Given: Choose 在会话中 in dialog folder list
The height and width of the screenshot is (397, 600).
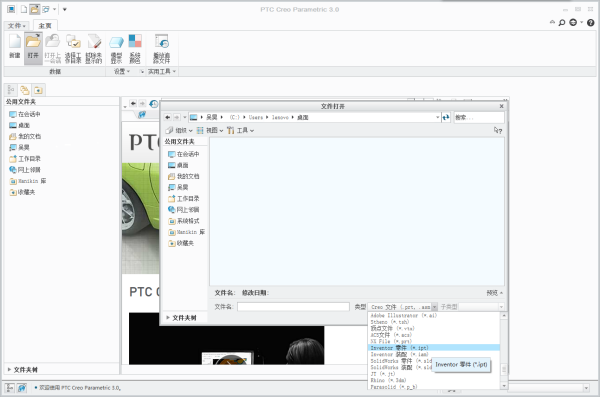Looking at the screenshot, I should click(x=184, y=154).
